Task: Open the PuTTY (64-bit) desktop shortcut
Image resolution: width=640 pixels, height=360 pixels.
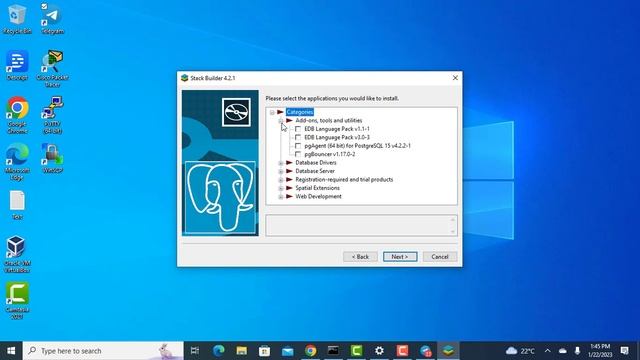Action: point(52,115)
